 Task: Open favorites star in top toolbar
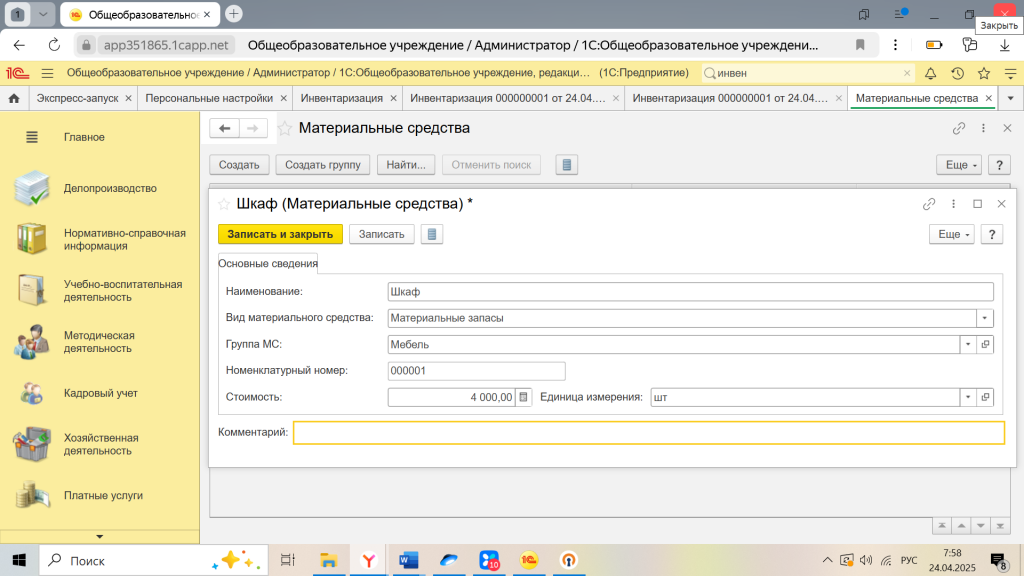984,73
